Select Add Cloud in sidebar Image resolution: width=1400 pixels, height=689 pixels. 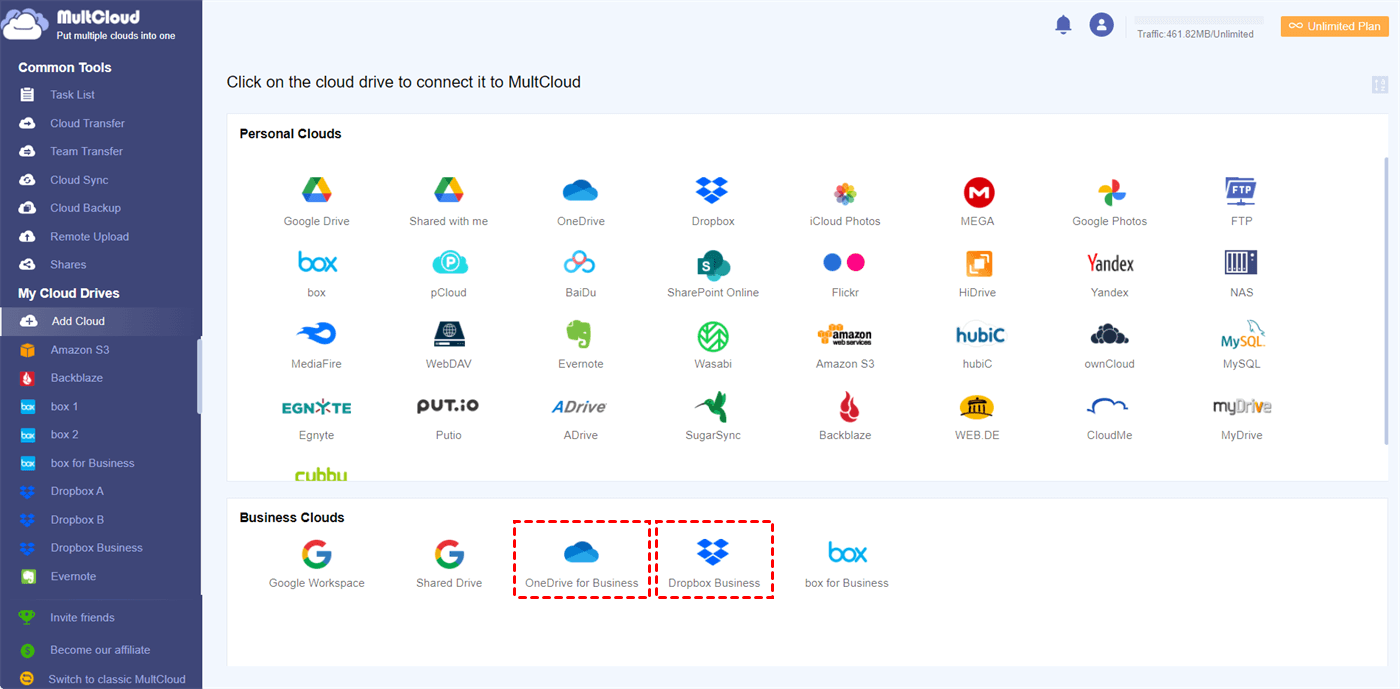pos(100,321)
